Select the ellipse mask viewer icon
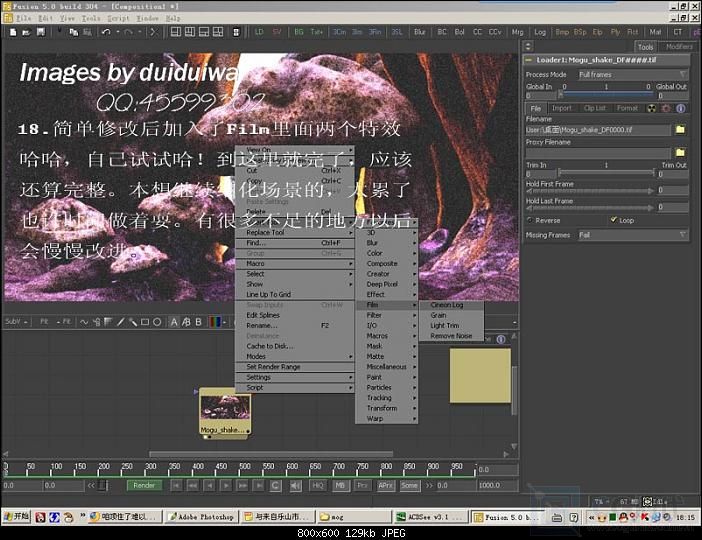Screen dimensions: 702x540 157,322
